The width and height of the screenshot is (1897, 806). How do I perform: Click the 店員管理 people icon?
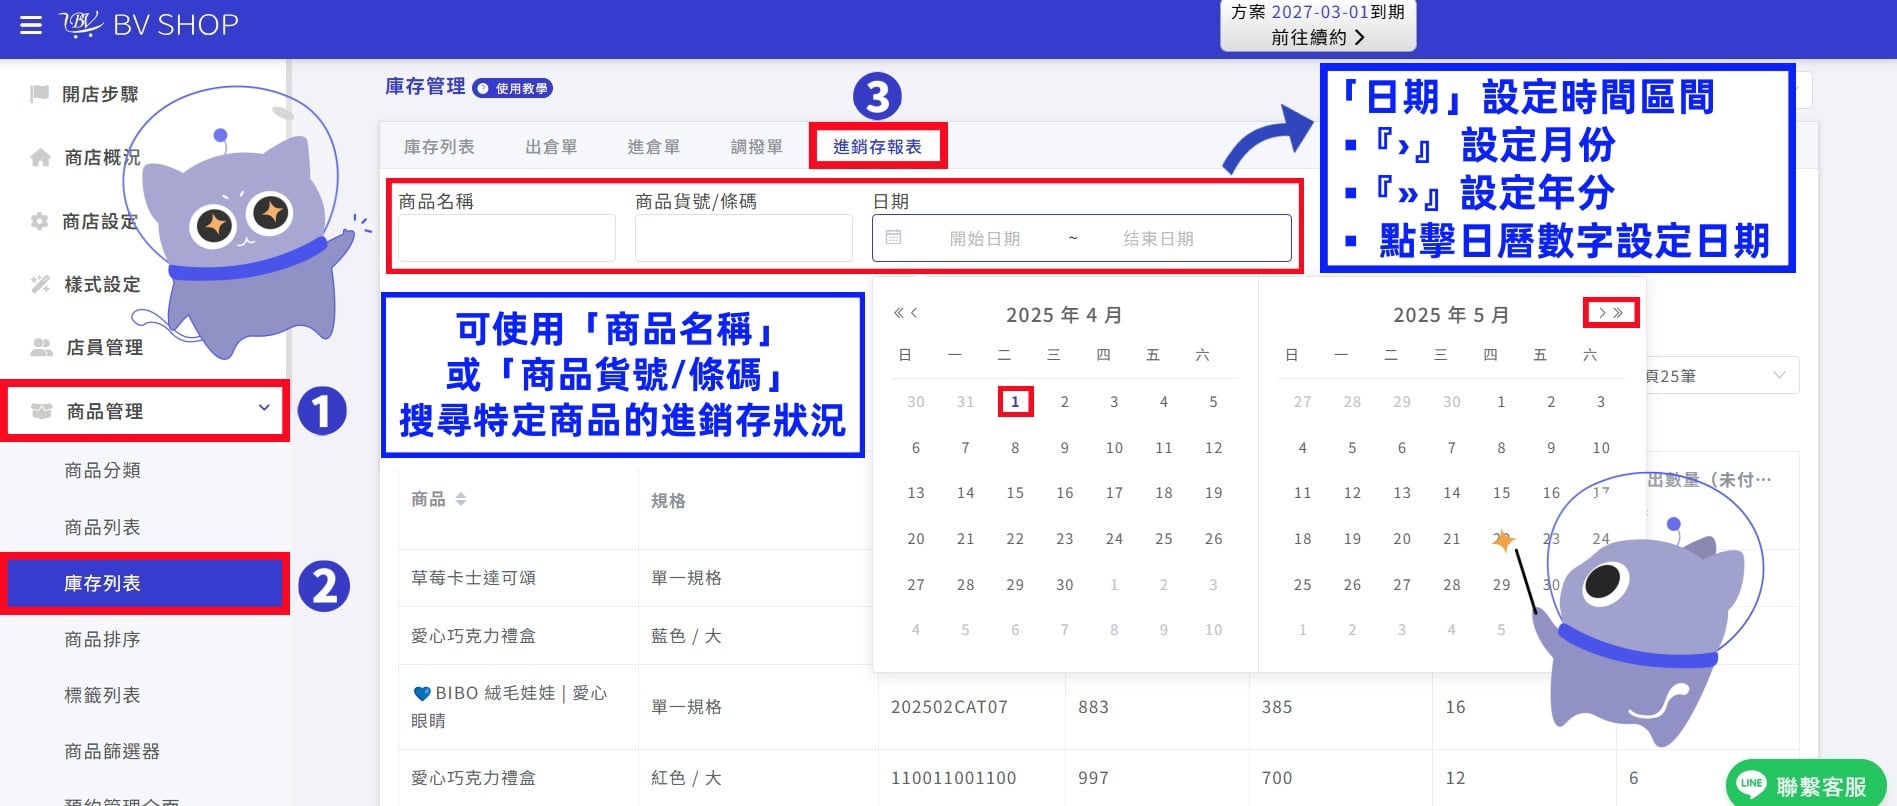41,347
